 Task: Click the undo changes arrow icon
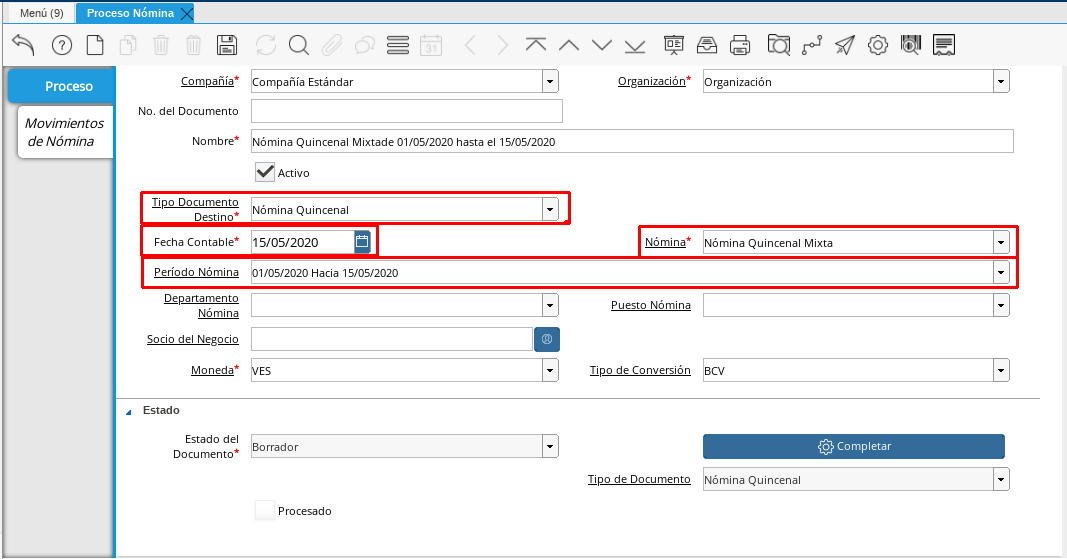pyautogui.click(x=23, y=45)
